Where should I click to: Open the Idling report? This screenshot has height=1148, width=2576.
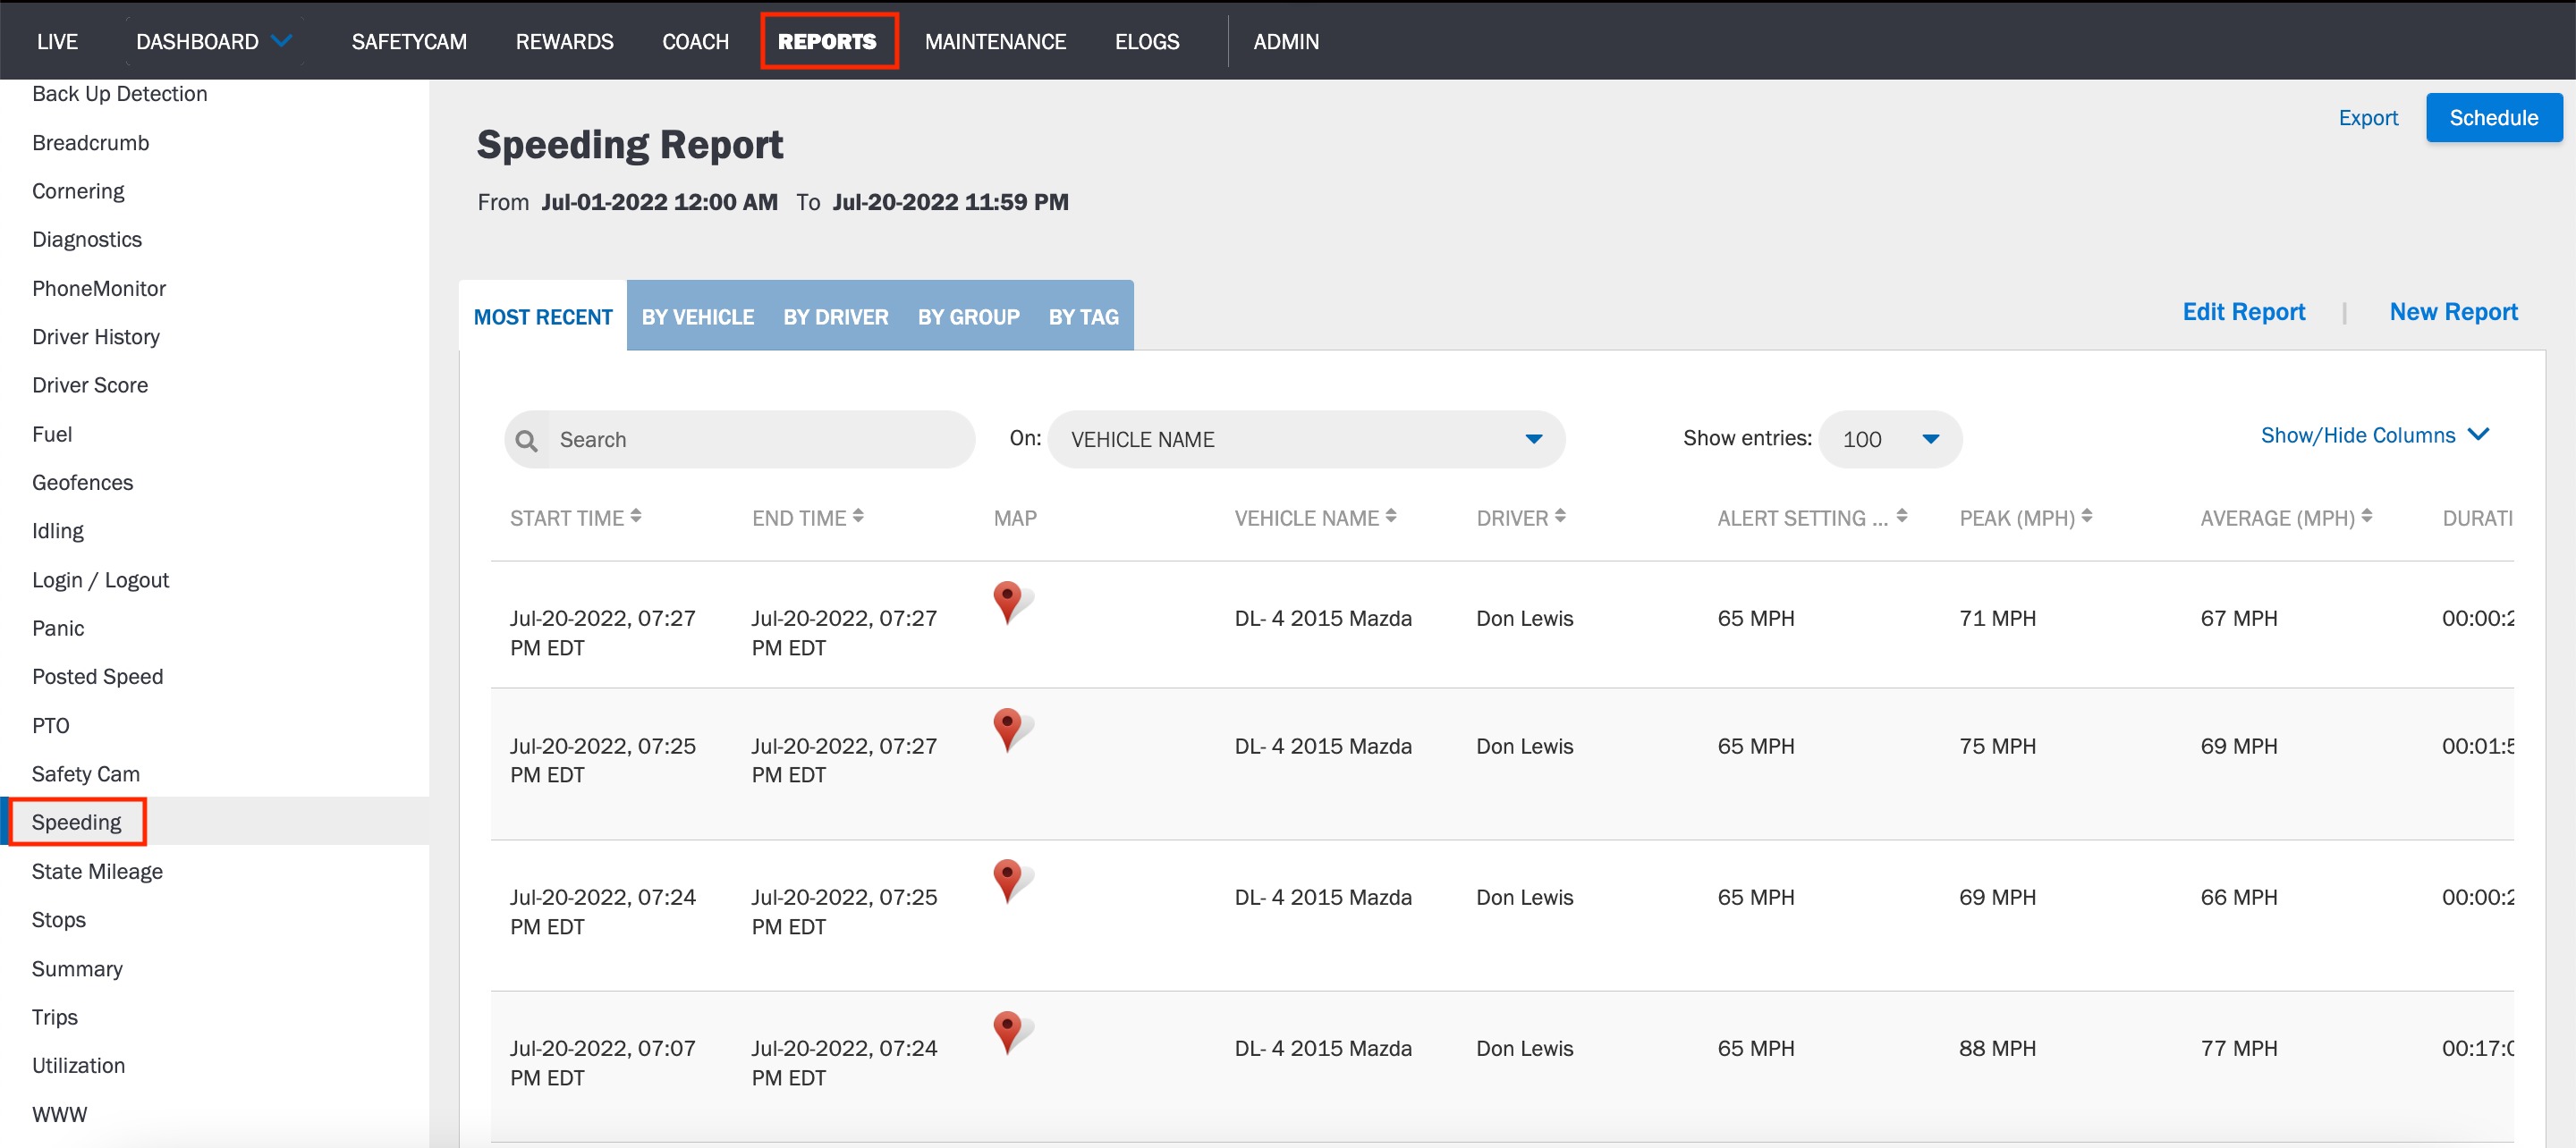pos(58,531)
